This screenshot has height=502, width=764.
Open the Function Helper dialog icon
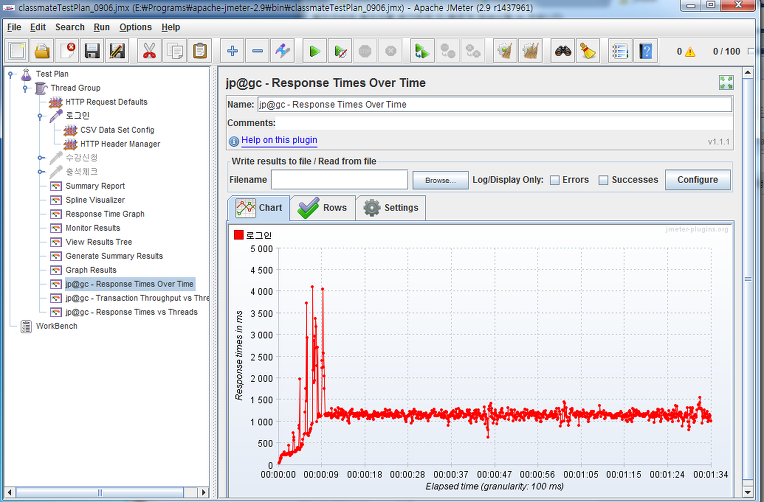click(620, 51)
